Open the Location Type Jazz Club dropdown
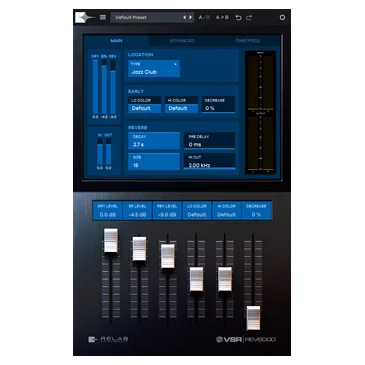 (x=154, y=69)
